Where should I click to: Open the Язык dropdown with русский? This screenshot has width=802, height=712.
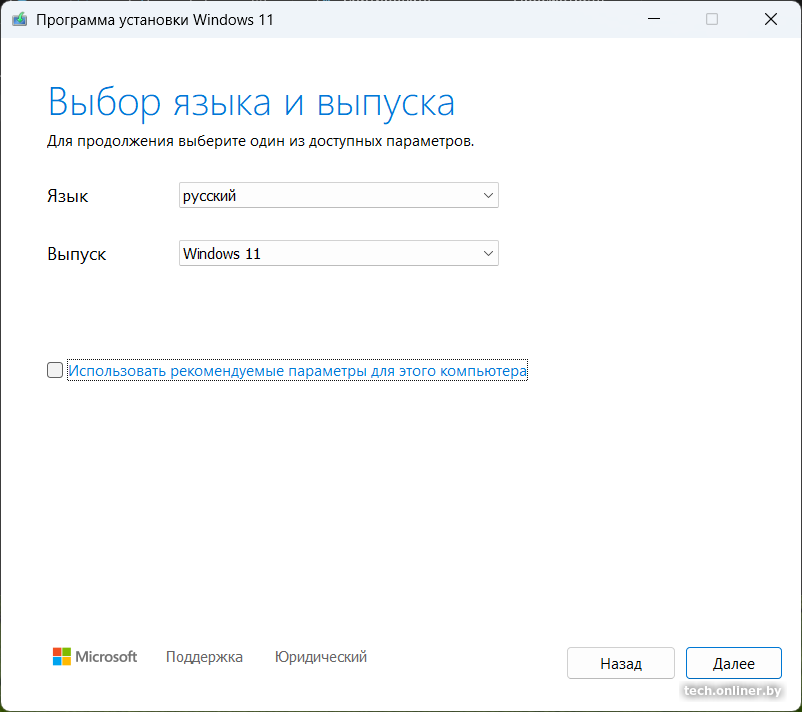click(339, 195)
